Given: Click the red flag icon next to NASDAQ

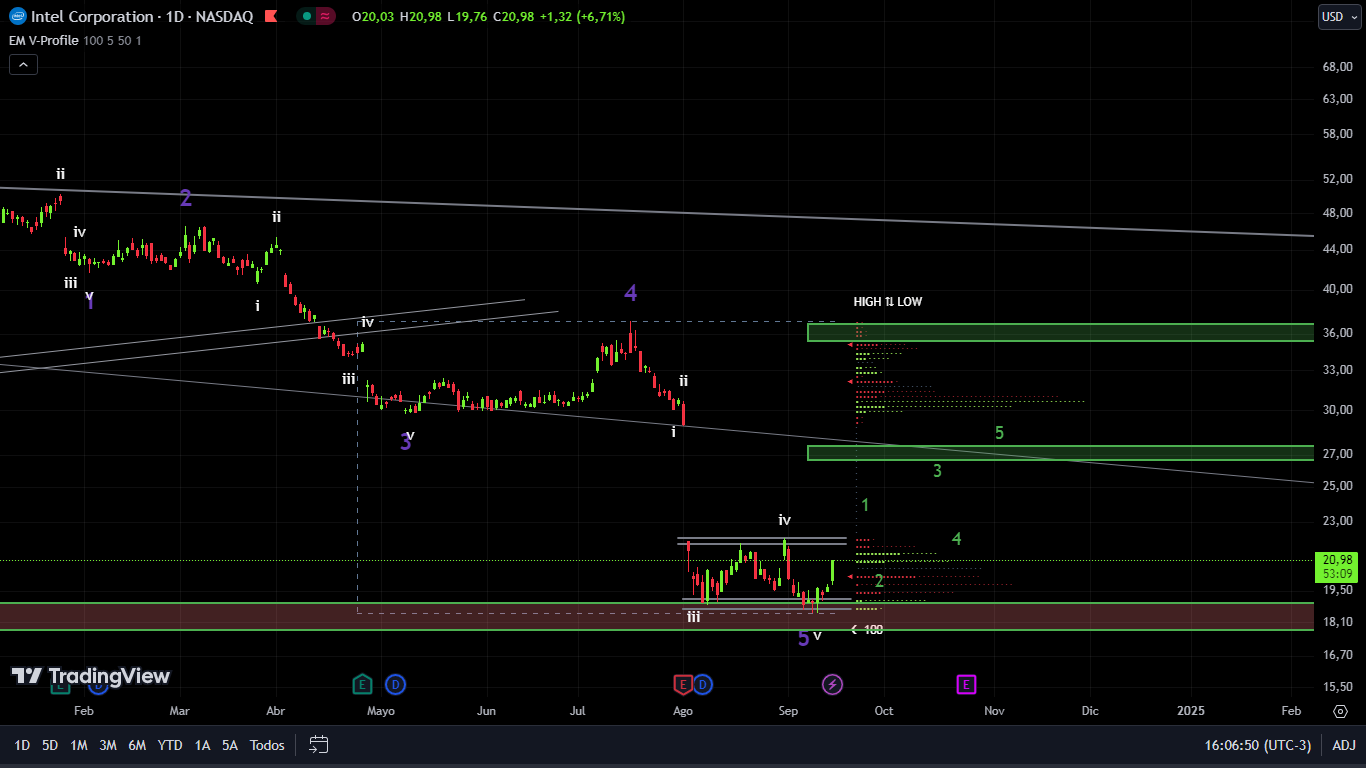Looking at the screenshot, I should (x=270, y=17).
